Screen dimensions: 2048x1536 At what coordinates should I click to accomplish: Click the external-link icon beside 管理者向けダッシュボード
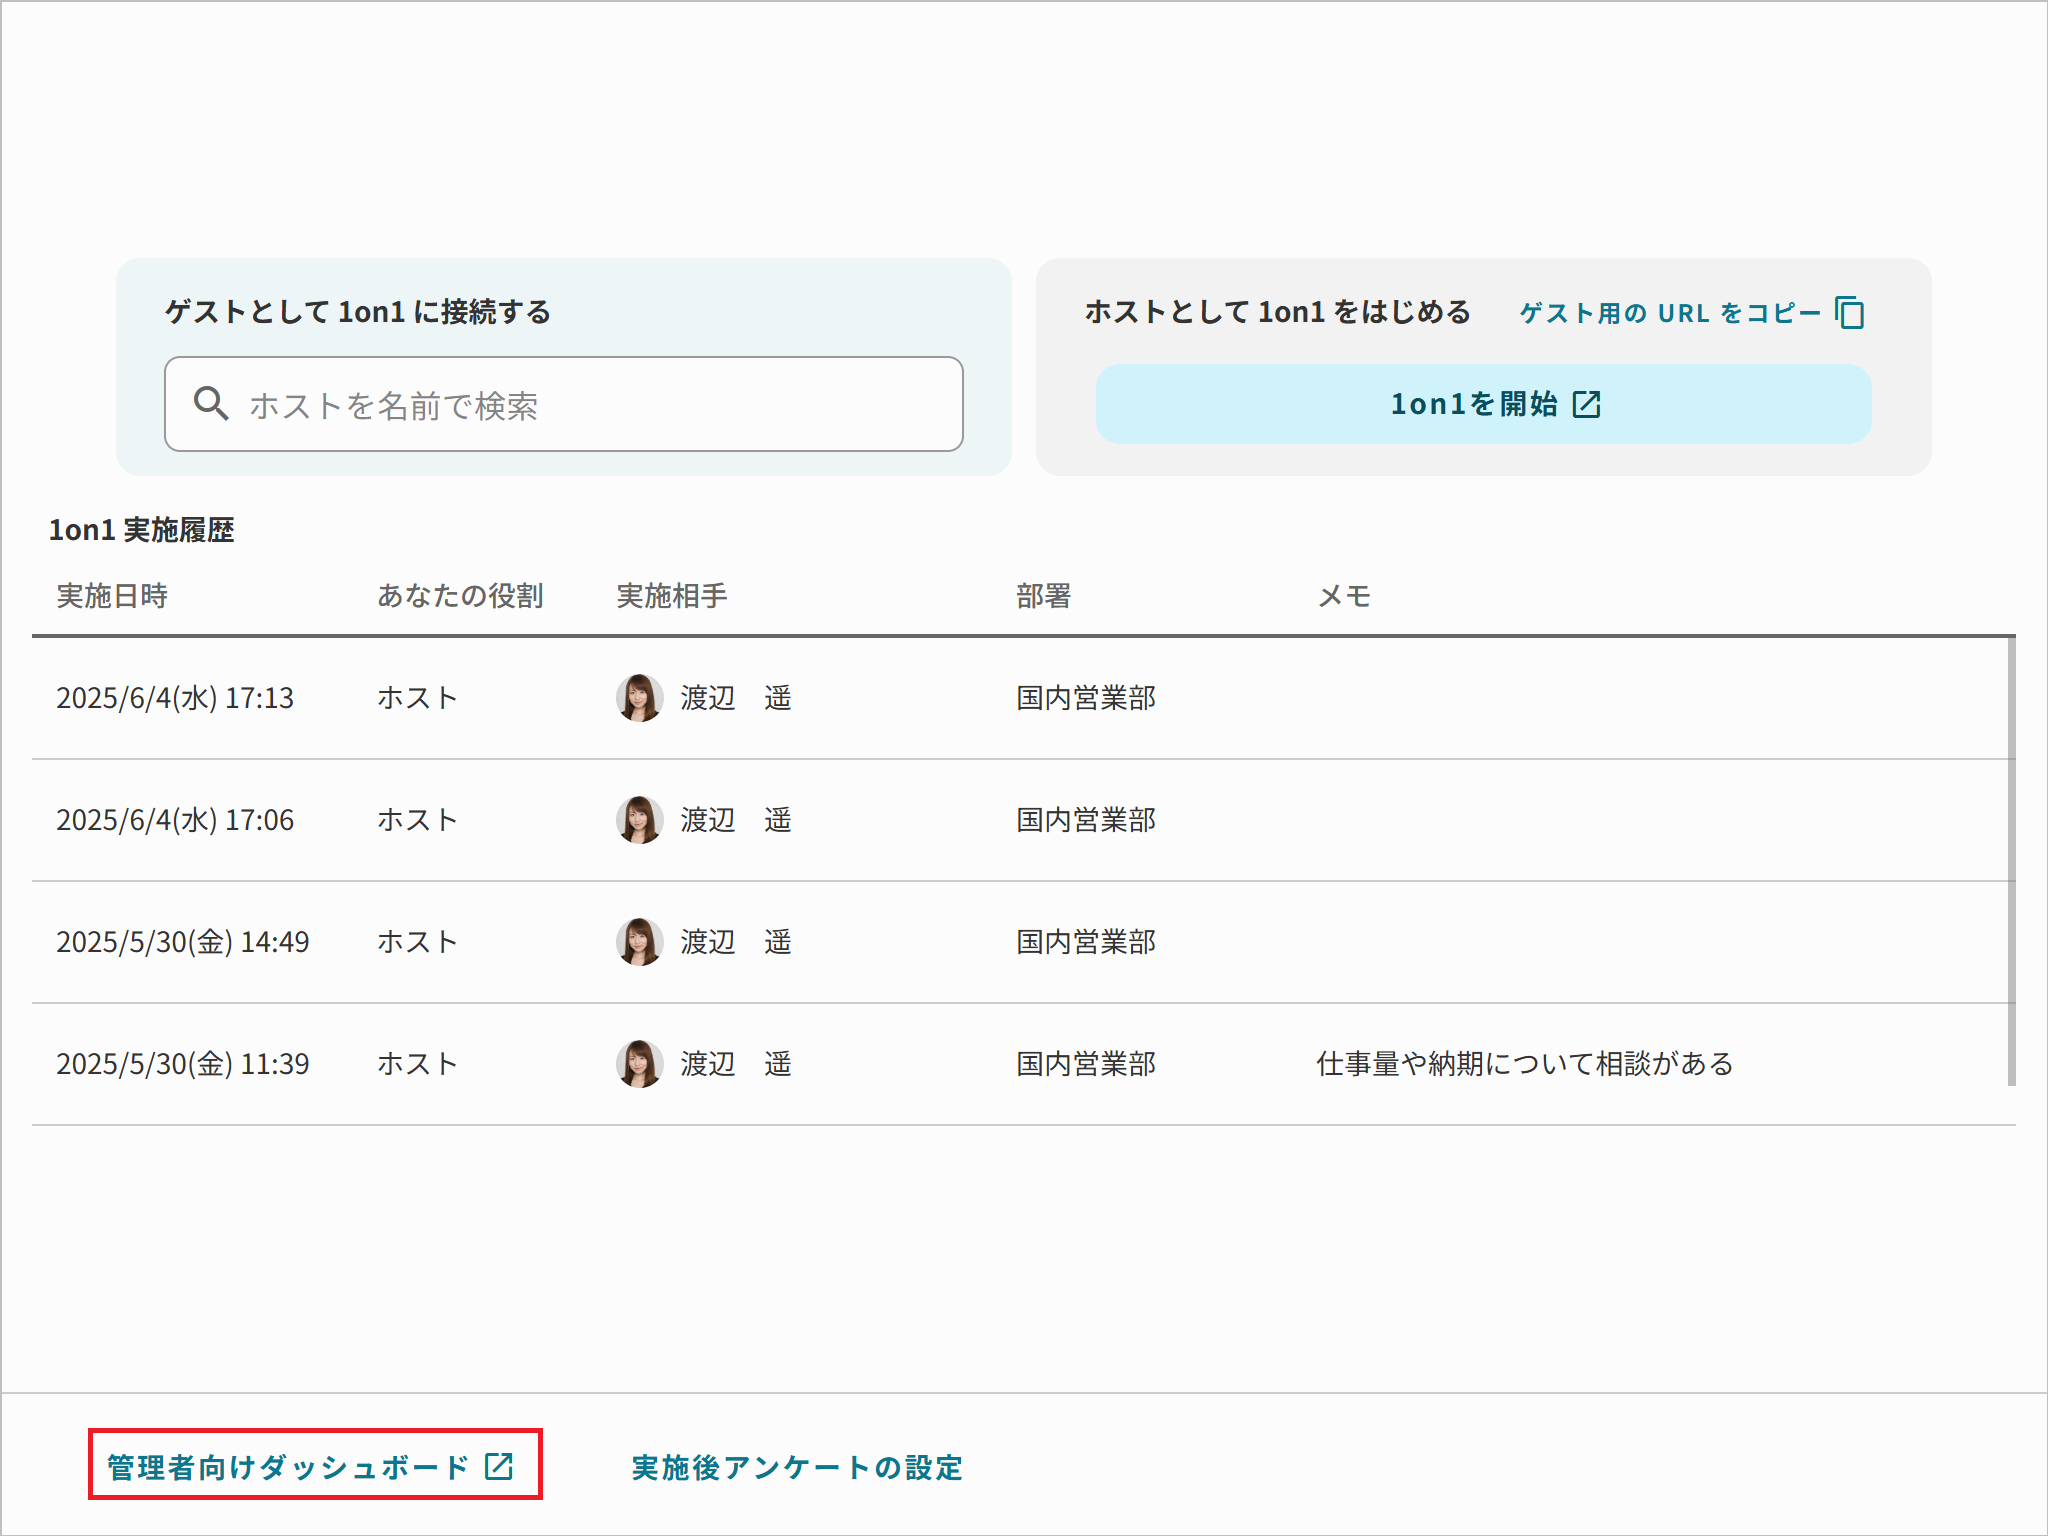pyautogui.click(x=498, y=1466)
